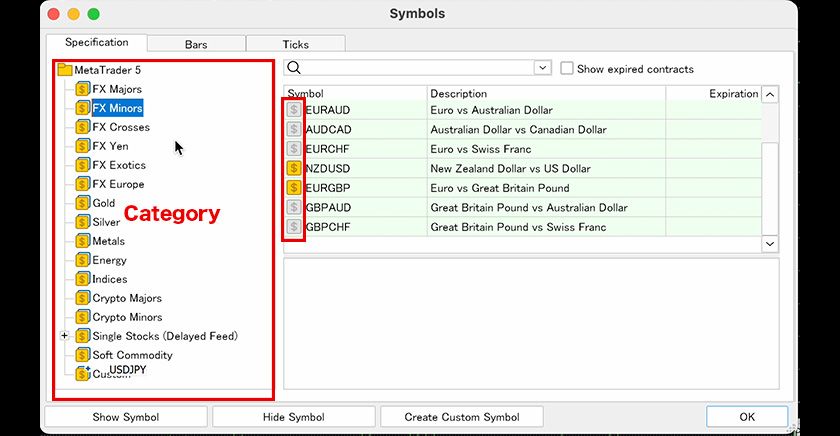
Task: Click the search magnifier icon
Action: (296, 69)
